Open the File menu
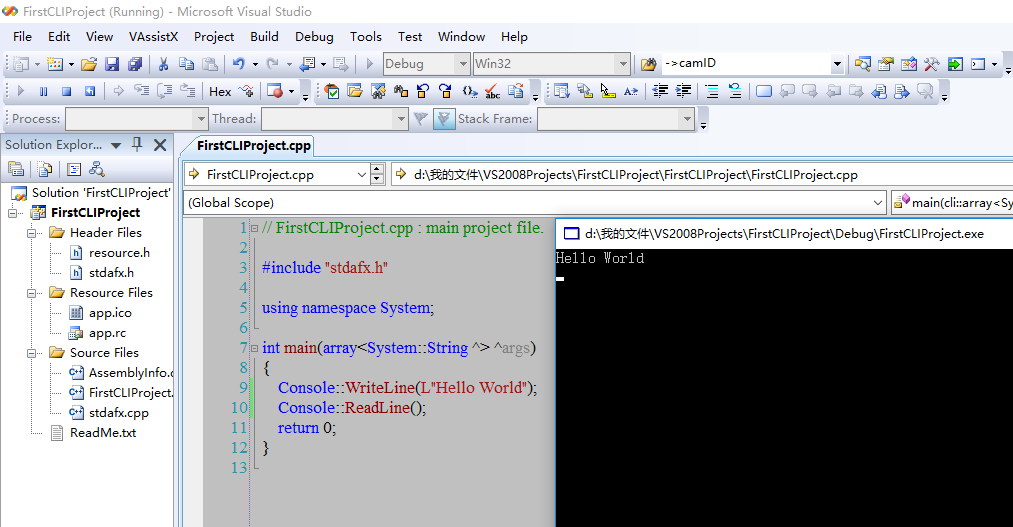Viewport: 1013px width, 527px height. click(x=22, y=37)
